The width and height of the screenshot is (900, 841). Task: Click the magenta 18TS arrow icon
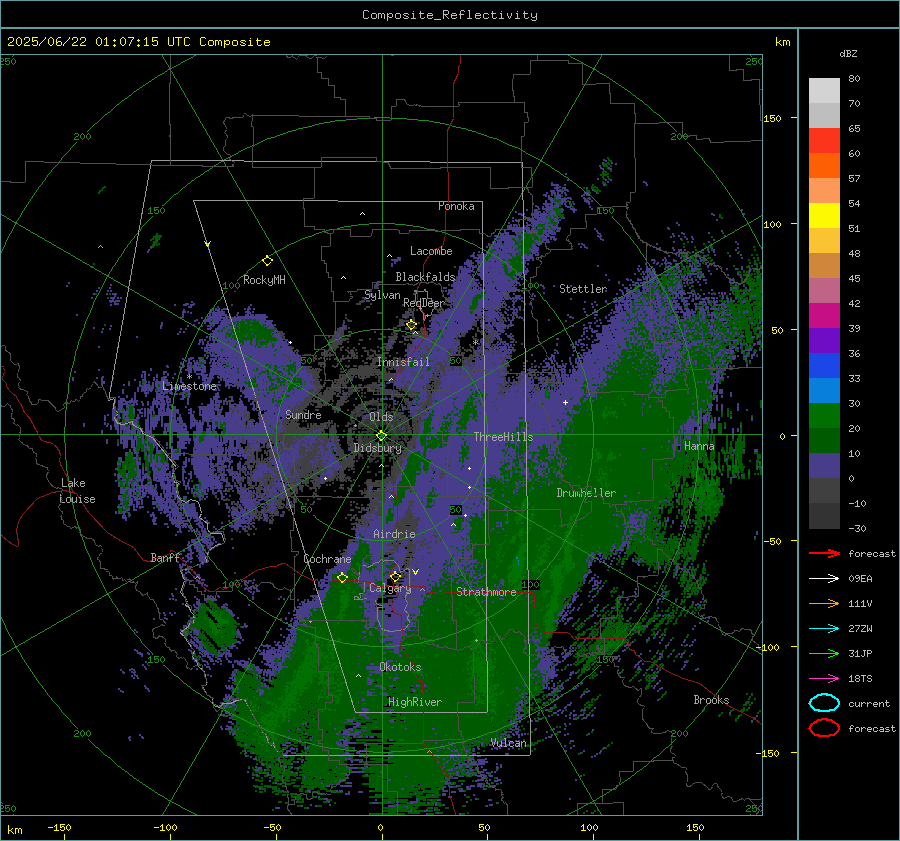824,679
